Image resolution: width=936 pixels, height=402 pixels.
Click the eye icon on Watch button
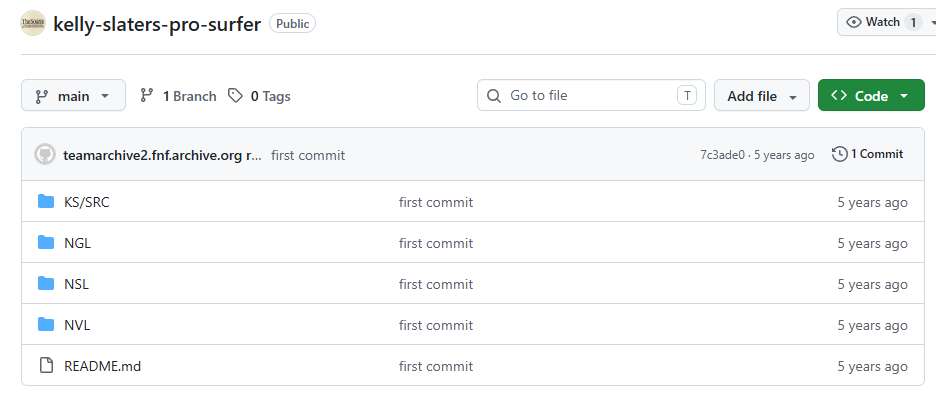click(x=854, y=22)
